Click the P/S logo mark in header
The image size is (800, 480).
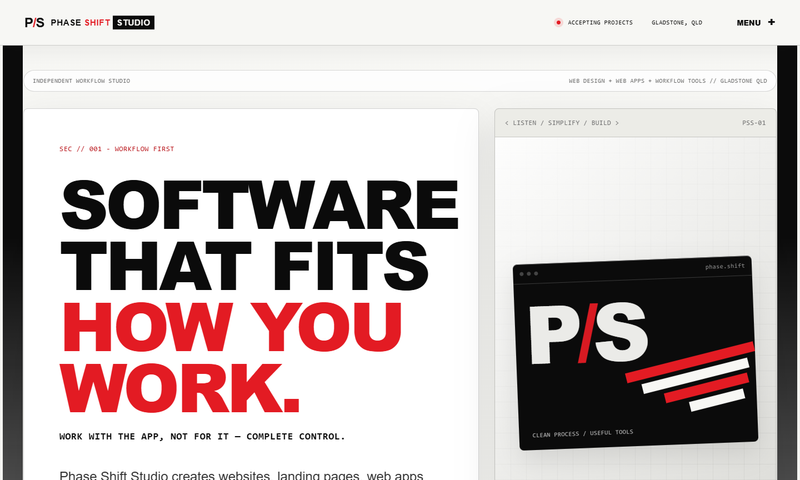coord(35,22)
